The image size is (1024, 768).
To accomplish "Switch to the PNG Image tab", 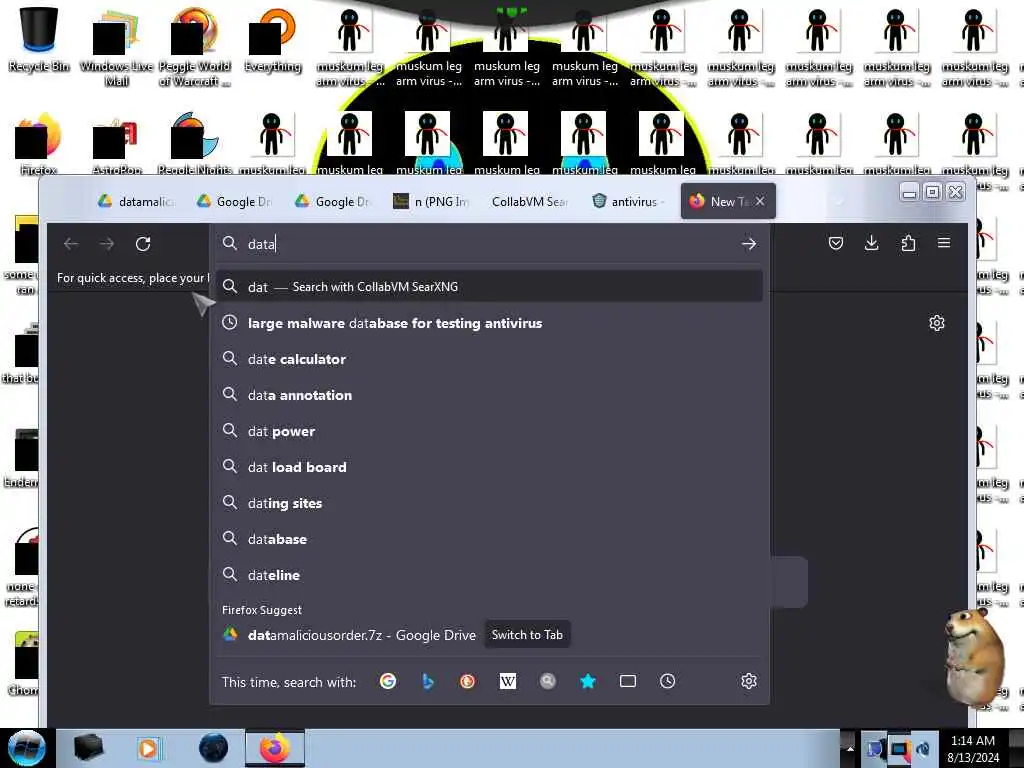I will (432, 202).
